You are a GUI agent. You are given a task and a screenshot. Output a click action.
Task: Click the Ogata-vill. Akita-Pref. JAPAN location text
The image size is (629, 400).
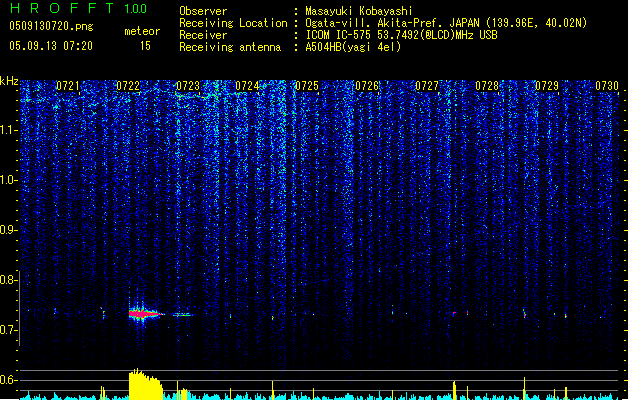coord(446,23)
